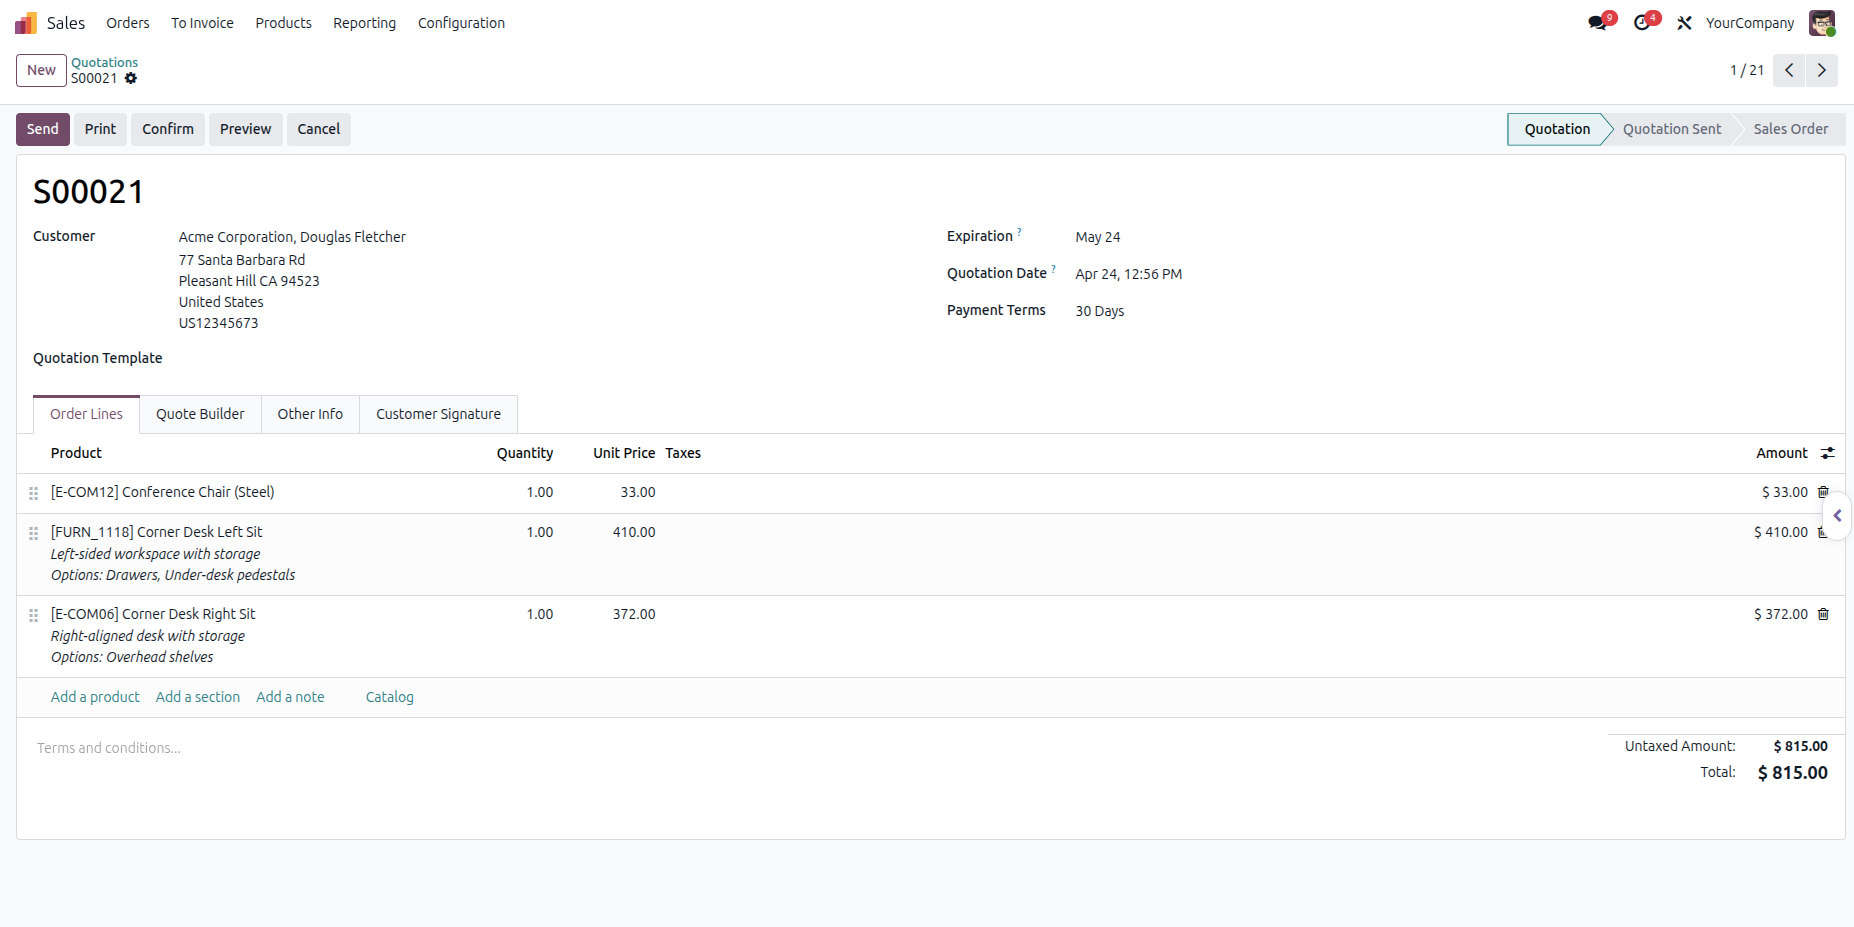Go to the previous record arrow

1789,70
